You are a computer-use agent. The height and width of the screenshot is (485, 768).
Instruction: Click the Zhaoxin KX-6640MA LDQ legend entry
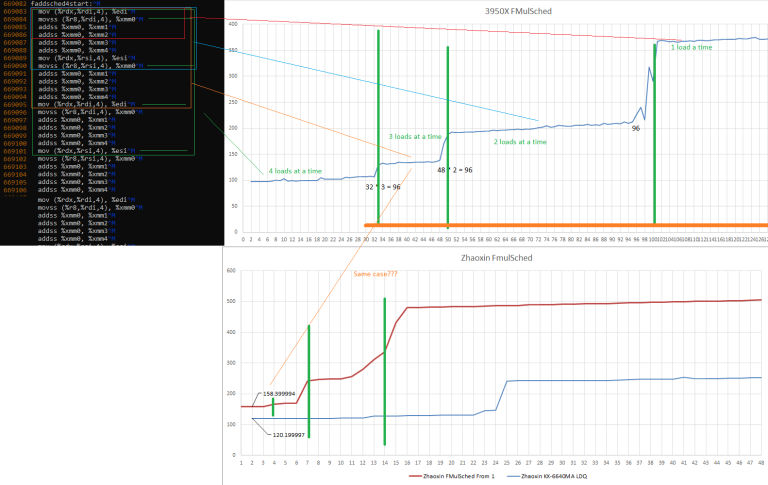(547, 476)
